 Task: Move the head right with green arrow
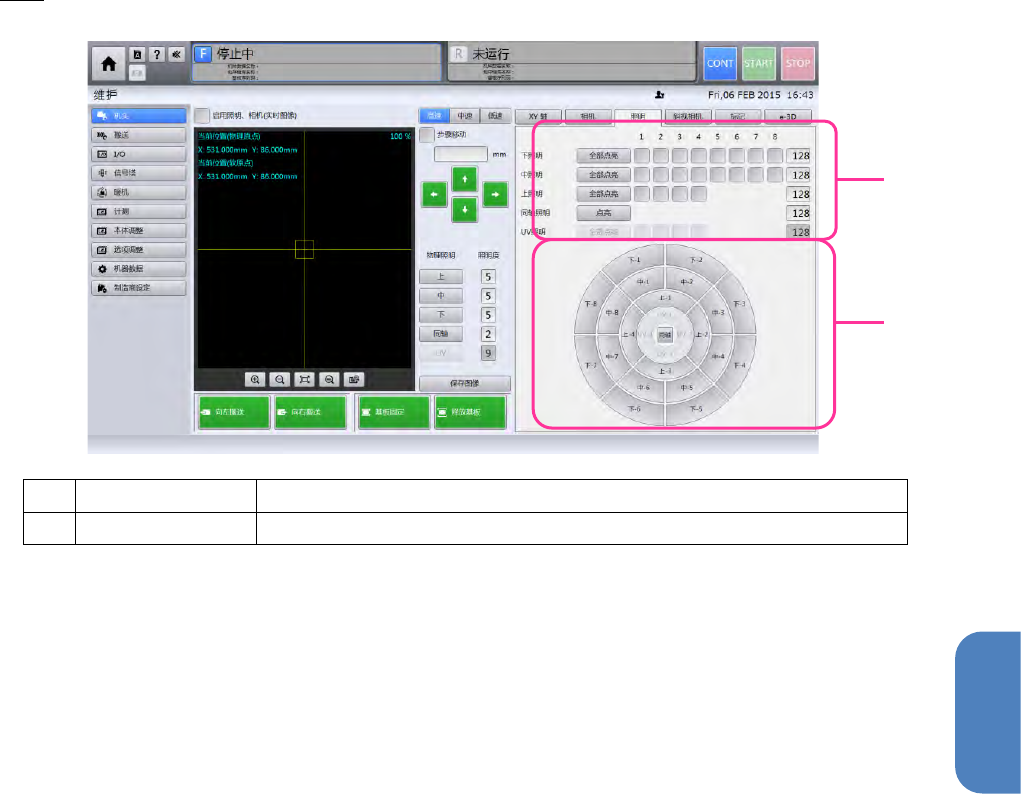pyautogui.click(x=496, y=194)
